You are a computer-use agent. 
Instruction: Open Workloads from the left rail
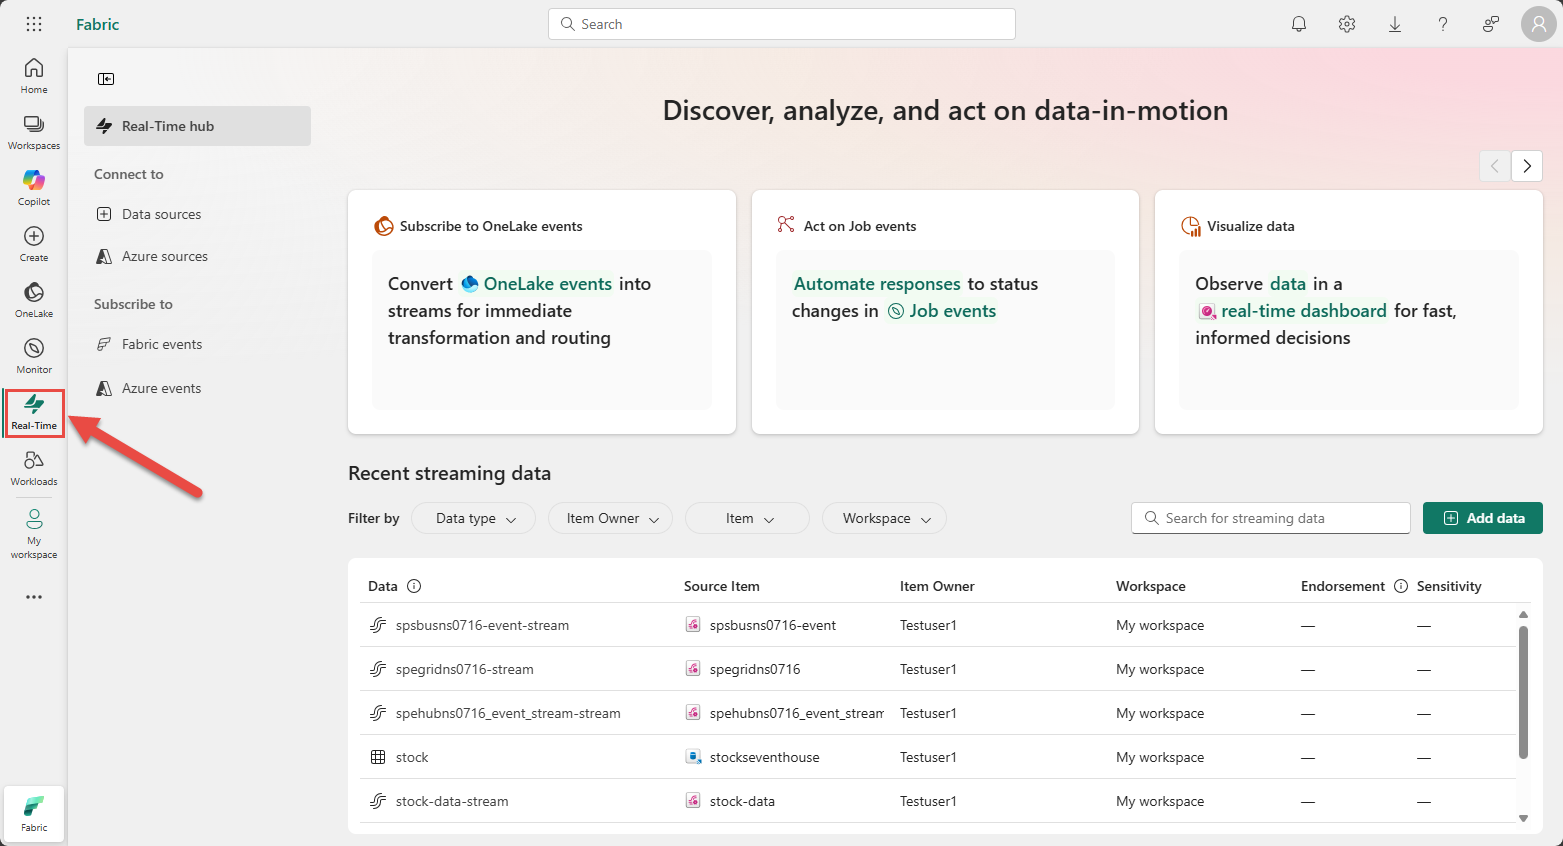(34, 468)
